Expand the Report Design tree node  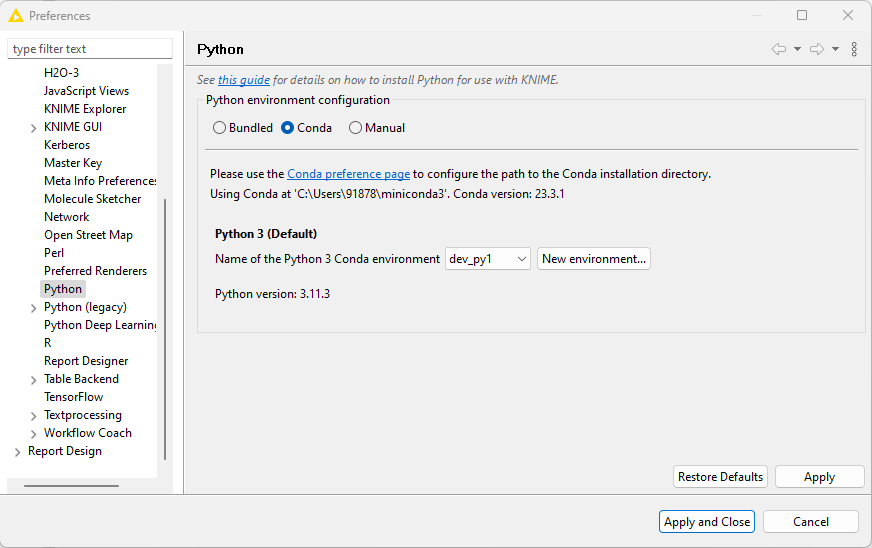click(17, 452)
